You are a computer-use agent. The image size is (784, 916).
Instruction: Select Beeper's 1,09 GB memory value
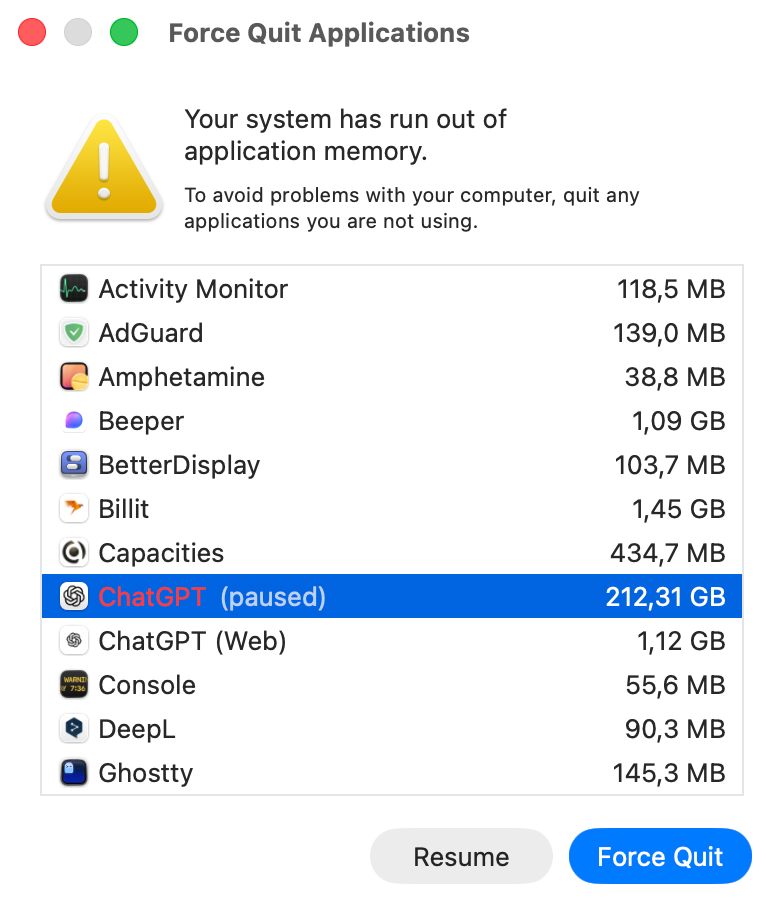click(678, 422)
